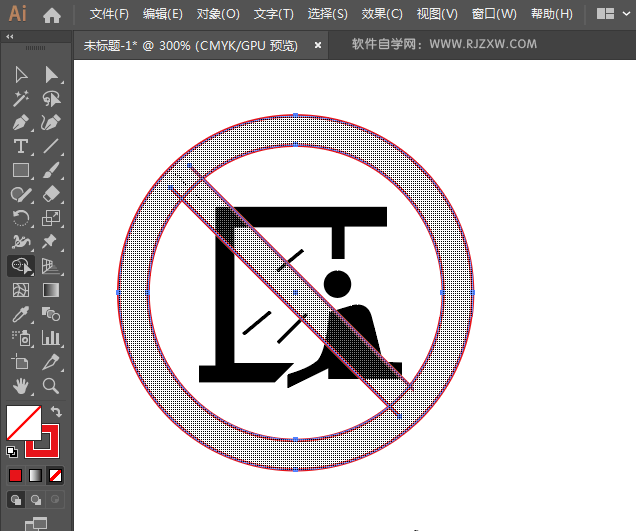Reset to default fill and stroke
This screenshot has height=531, width=636.
(12, 451)
